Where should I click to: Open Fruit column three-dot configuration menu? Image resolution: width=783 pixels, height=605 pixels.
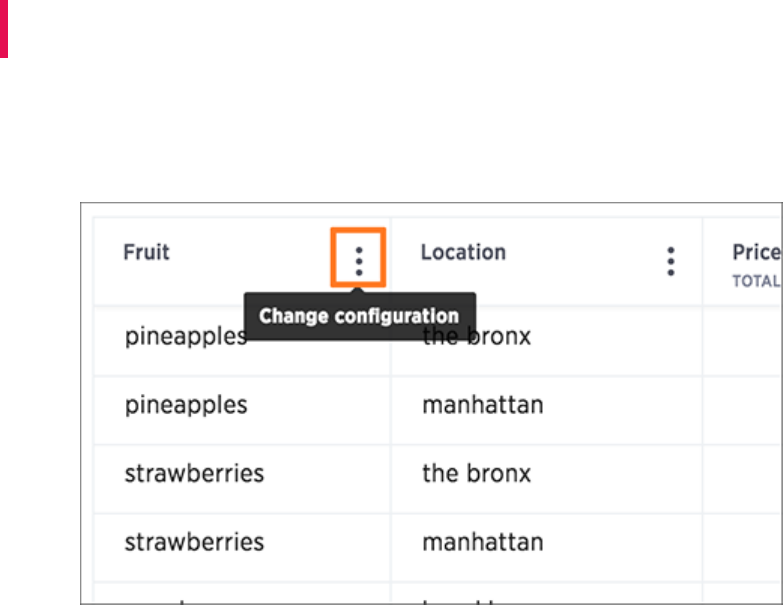click(x=359, y=261)
